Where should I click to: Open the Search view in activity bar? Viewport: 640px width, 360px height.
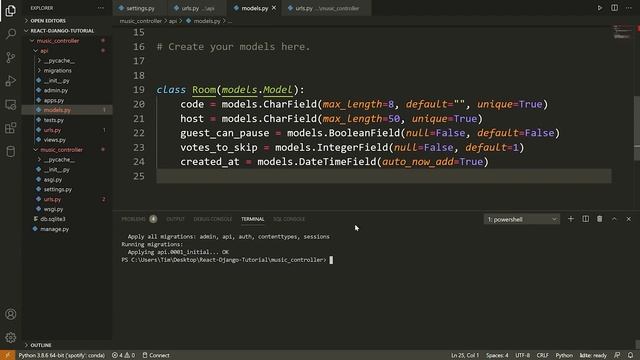[x=11, y=33]
